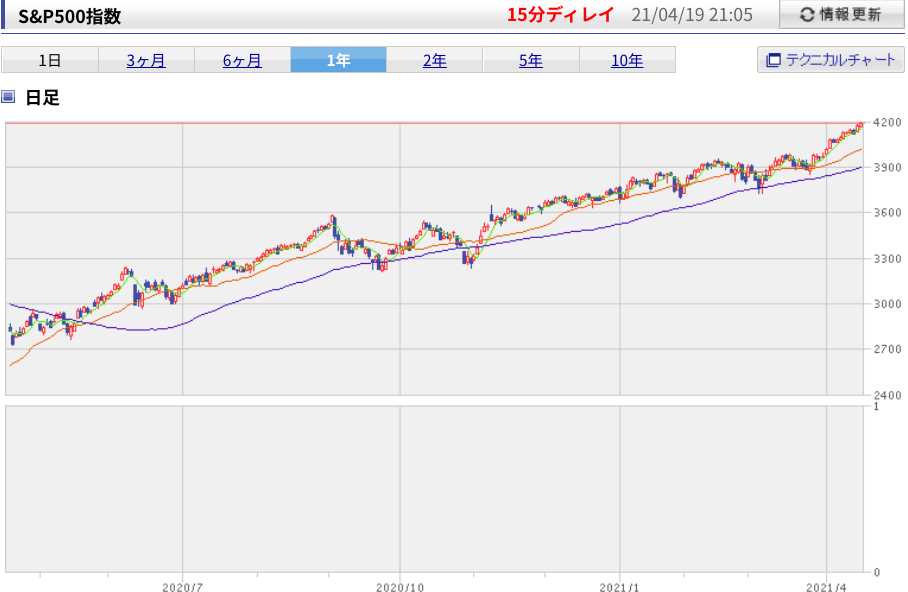Switch to the 2年 period tab
Screen dimensions: 908x592
point(434,60)
